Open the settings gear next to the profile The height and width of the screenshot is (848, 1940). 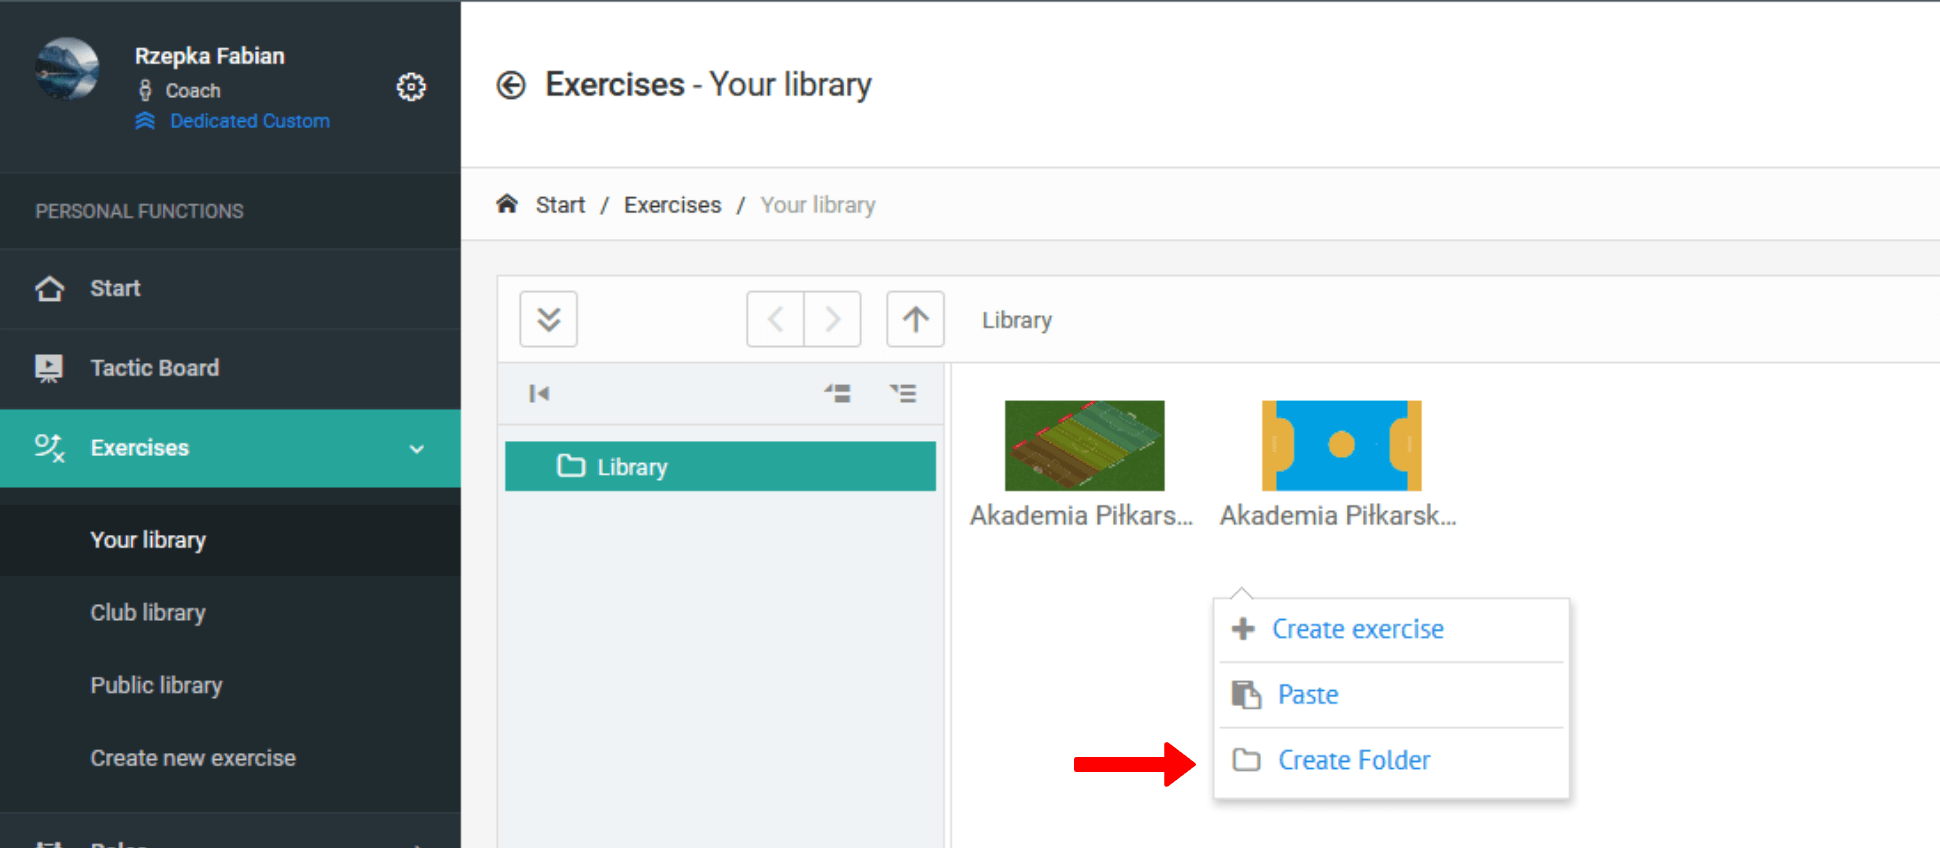(411, 87)
